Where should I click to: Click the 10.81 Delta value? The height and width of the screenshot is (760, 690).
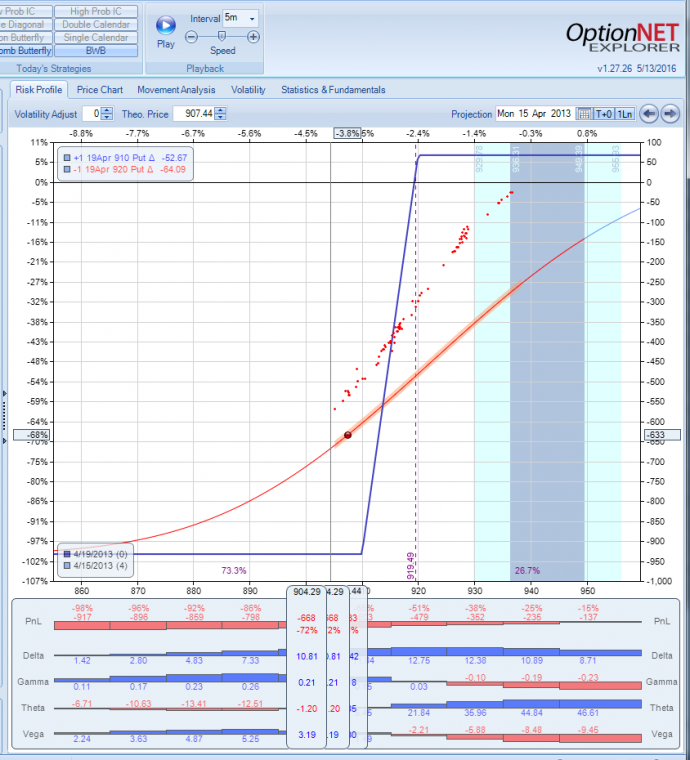[307, 656]
